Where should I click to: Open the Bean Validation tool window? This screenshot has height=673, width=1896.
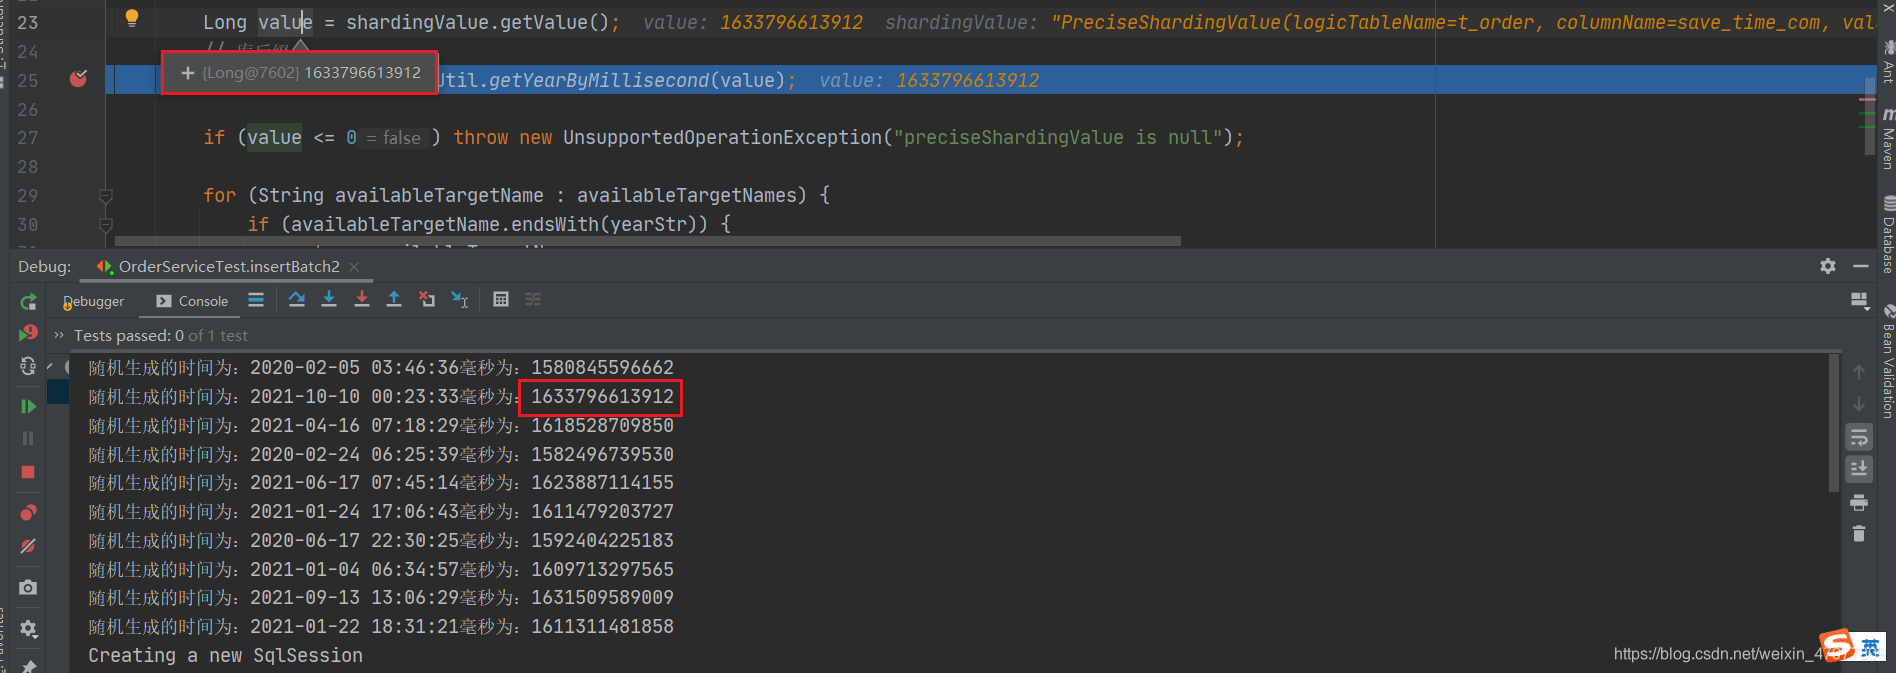1887,361
